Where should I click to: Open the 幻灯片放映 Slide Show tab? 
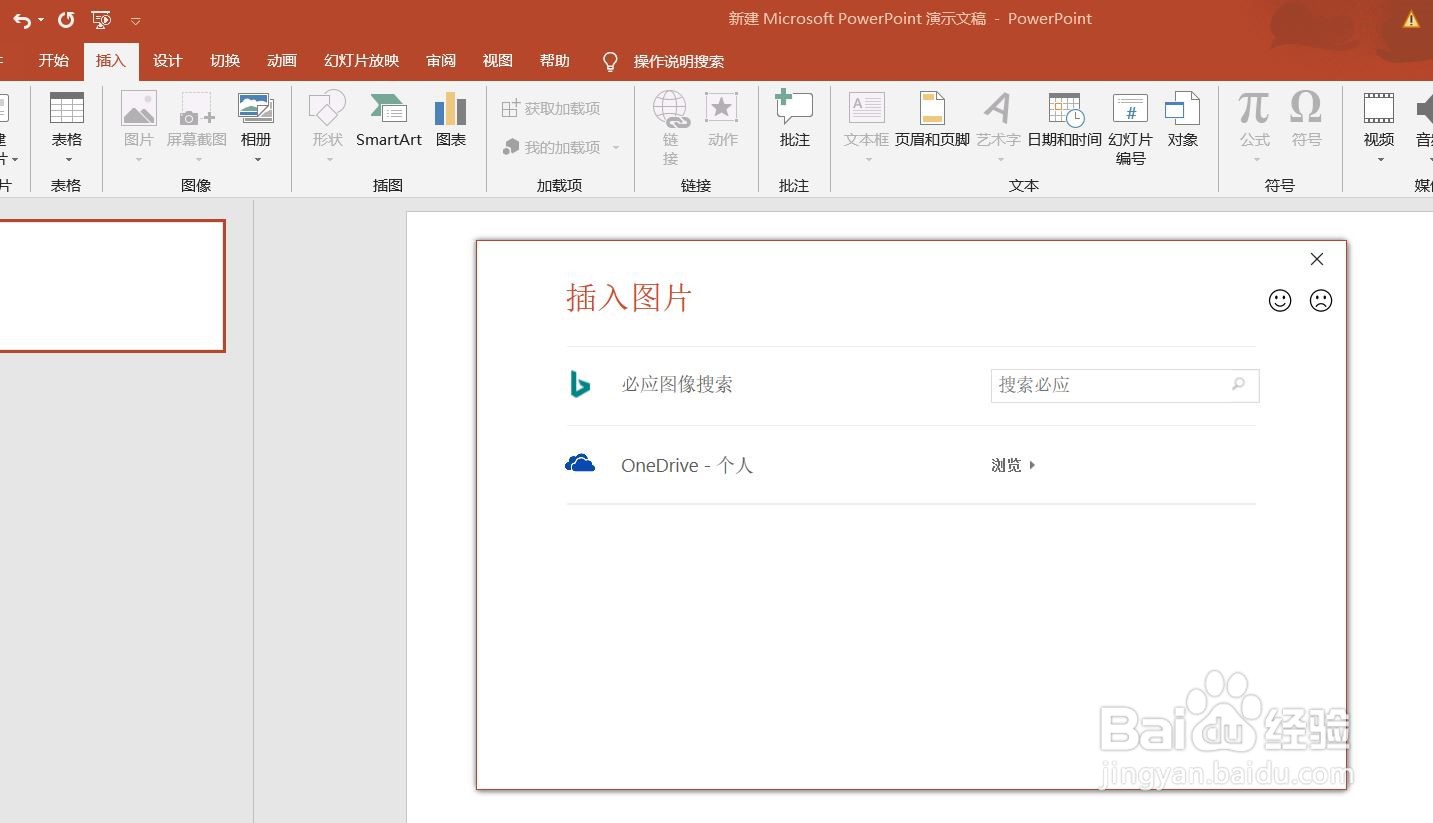tap(362, 61)
